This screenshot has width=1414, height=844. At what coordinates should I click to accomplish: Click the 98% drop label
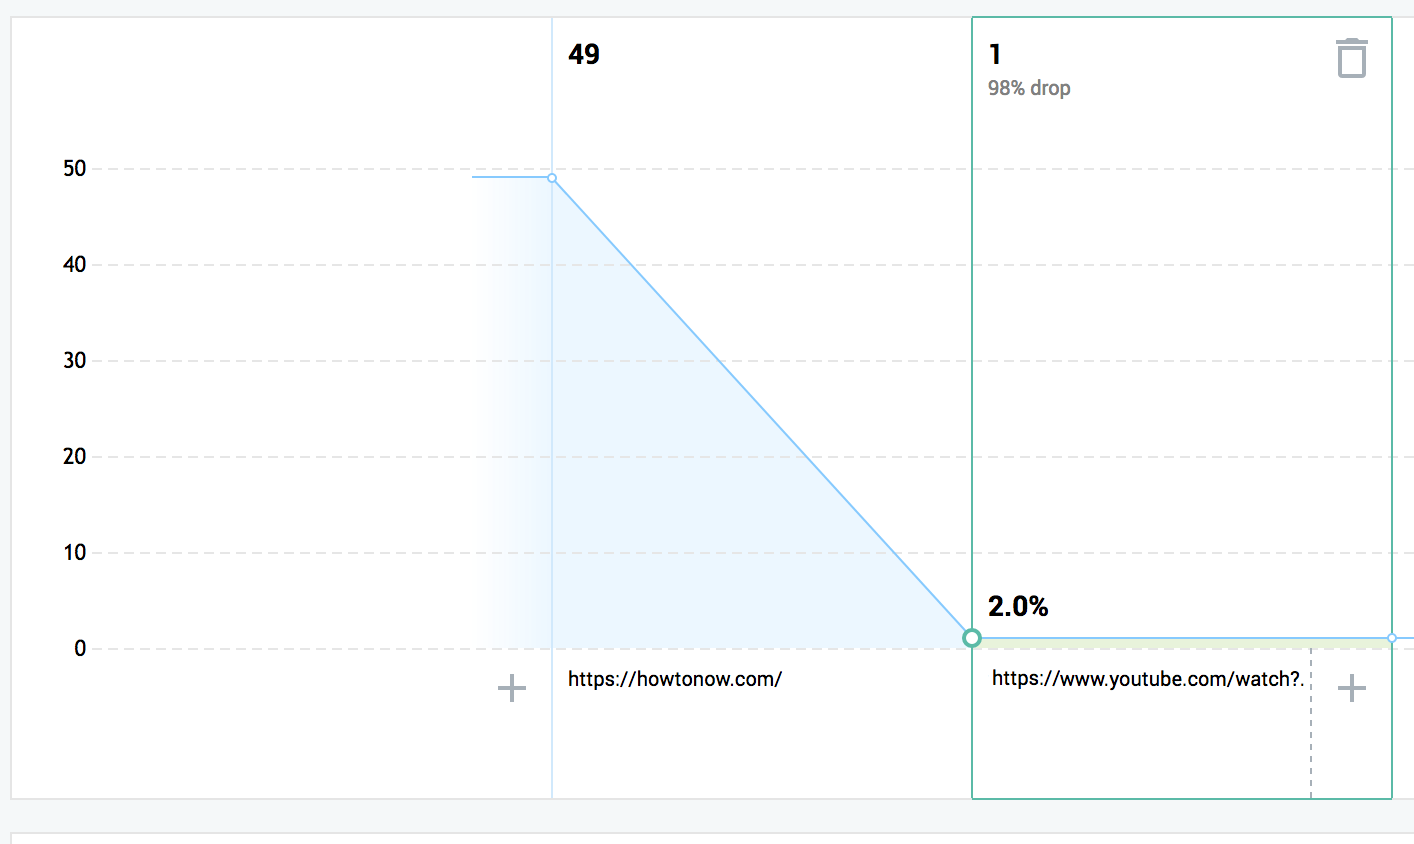click(1029, 88)
